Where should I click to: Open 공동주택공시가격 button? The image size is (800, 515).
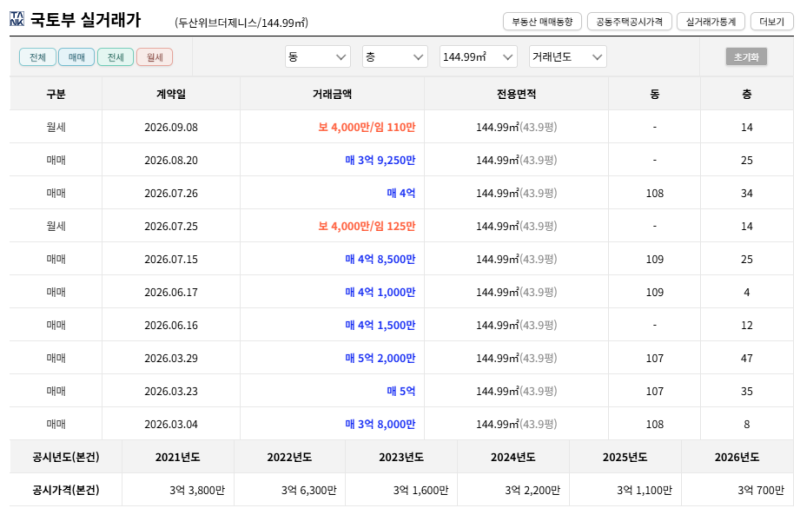pyautogui.click(x=629, y=21)
